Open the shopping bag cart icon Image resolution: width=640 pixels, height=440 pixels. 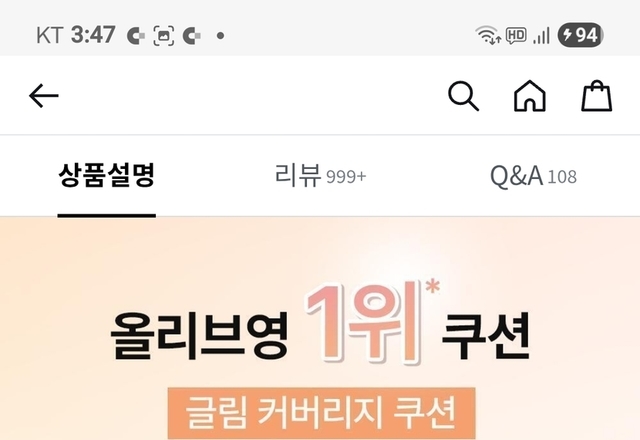(x=596, y=96)
